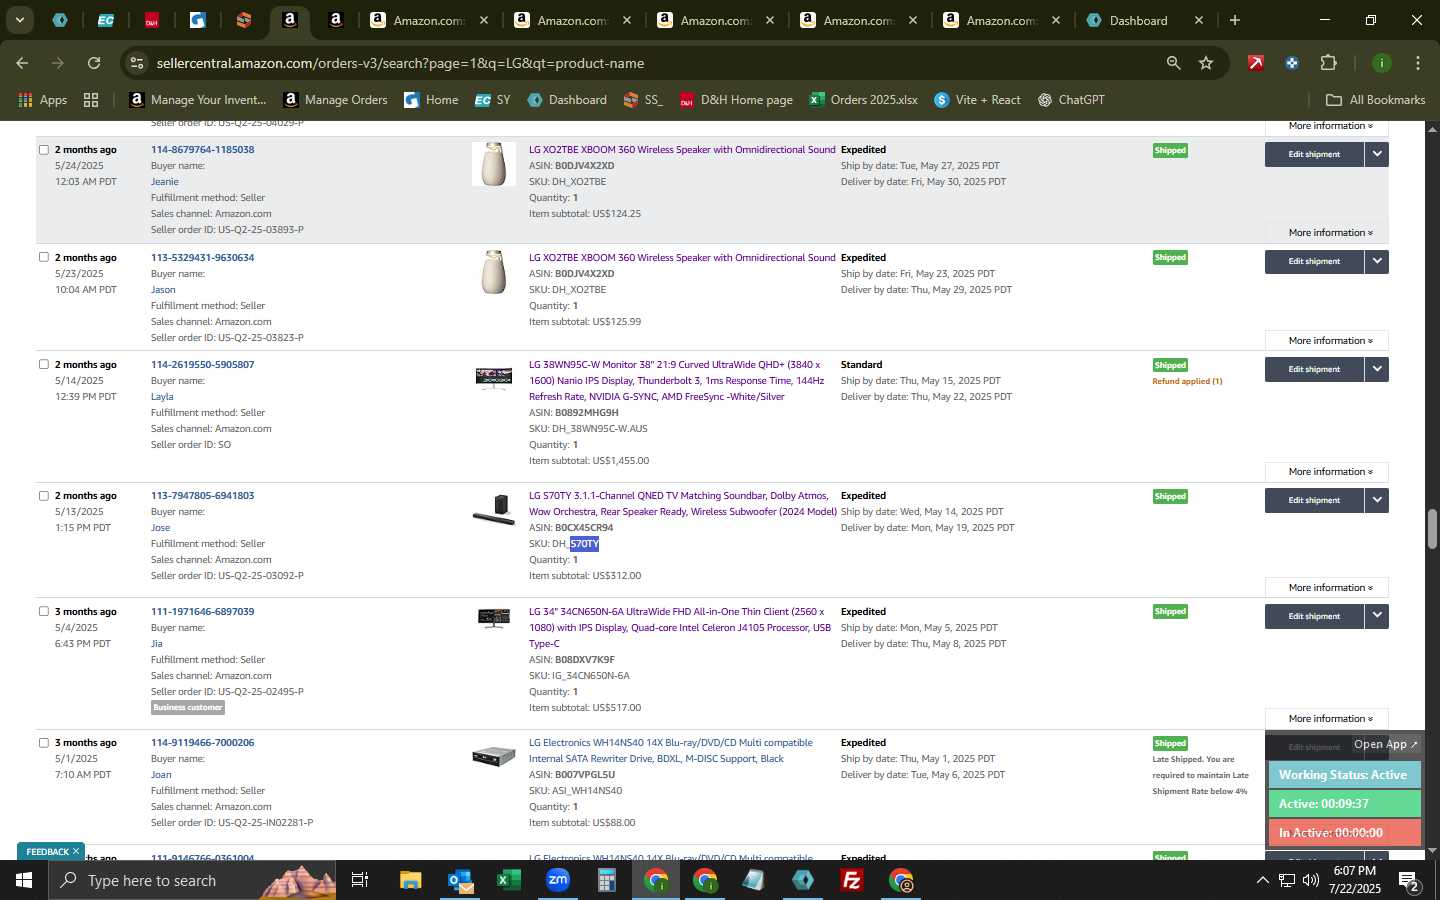This screenshot has width=1440, height=900.
Task: Click the zoom magnifier icon in address bar
Action: tap(1173, 63)
